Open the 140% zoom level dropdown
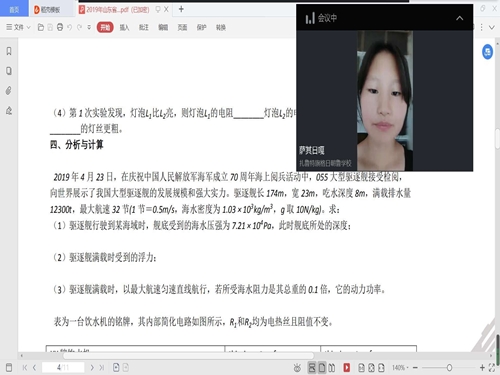The image size is (500, 375). point(400,368)
